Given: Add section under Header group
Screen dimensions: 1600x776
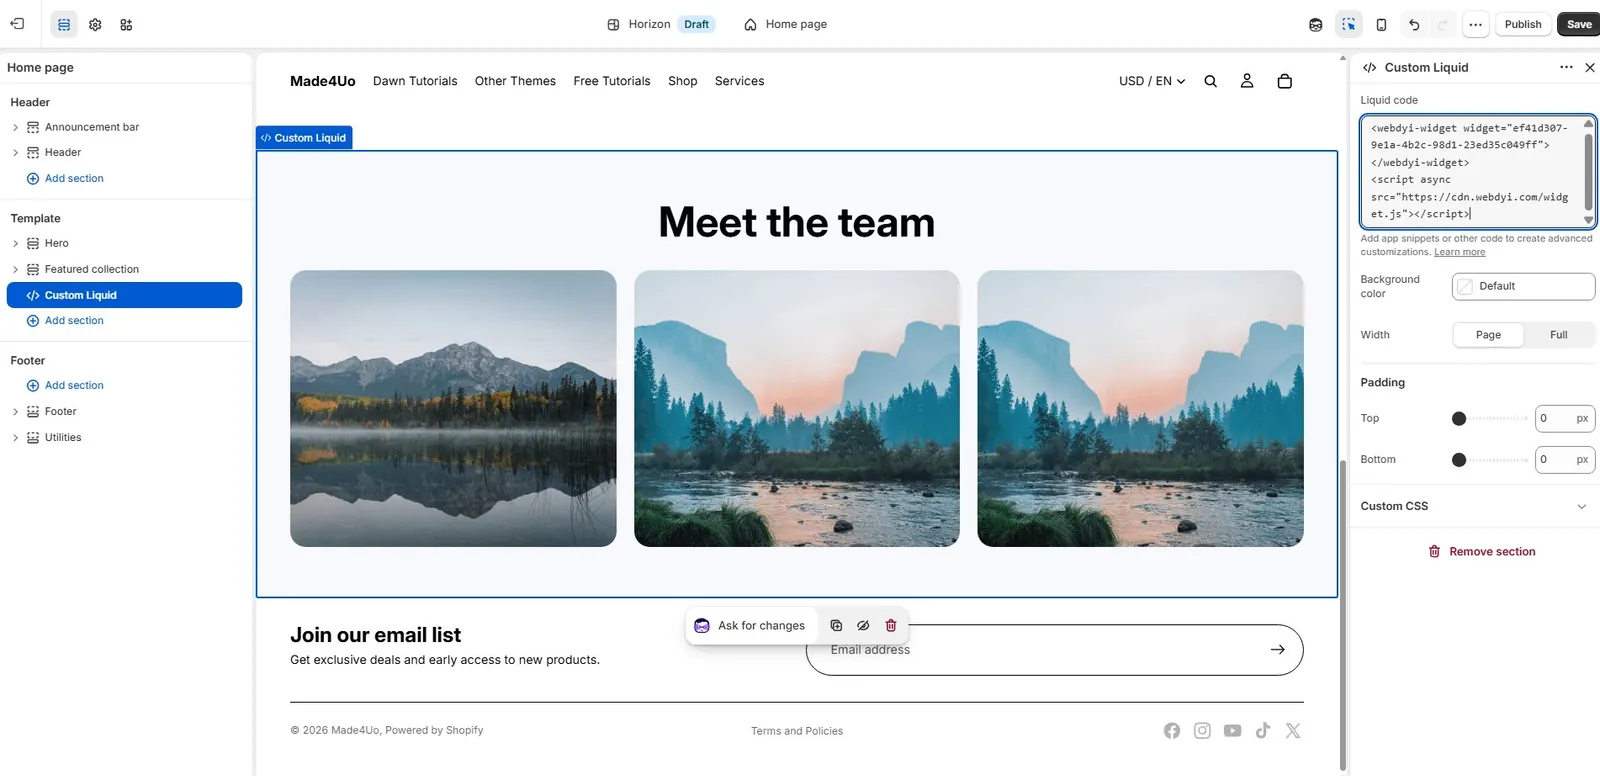Looking at the screenshot, I should pos(65,178).
